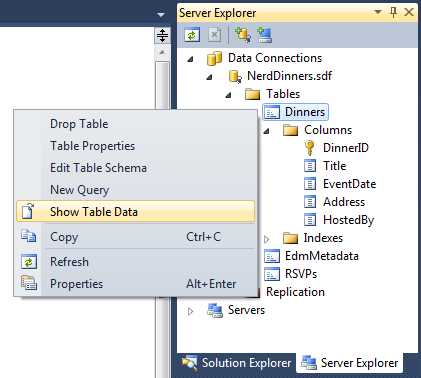Collapse the Data Connections node
The image size is (421, 378).
190,59
